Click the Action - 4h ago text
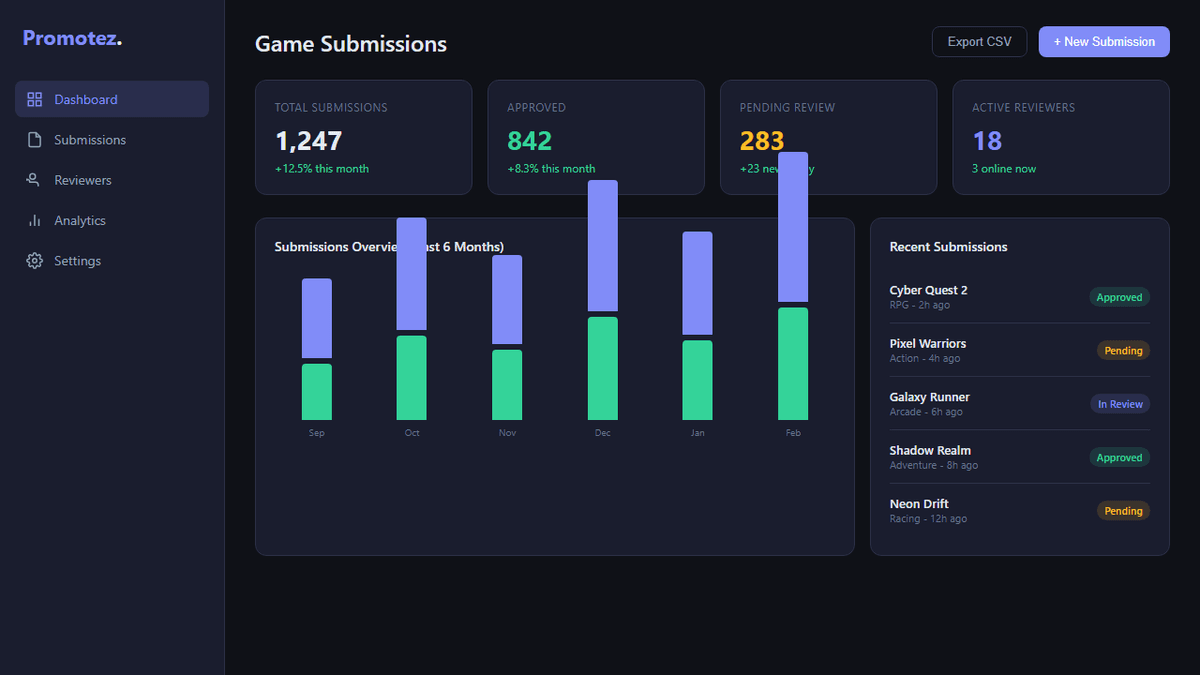This screenshot has height=675, width=1200. pos(925,358)
